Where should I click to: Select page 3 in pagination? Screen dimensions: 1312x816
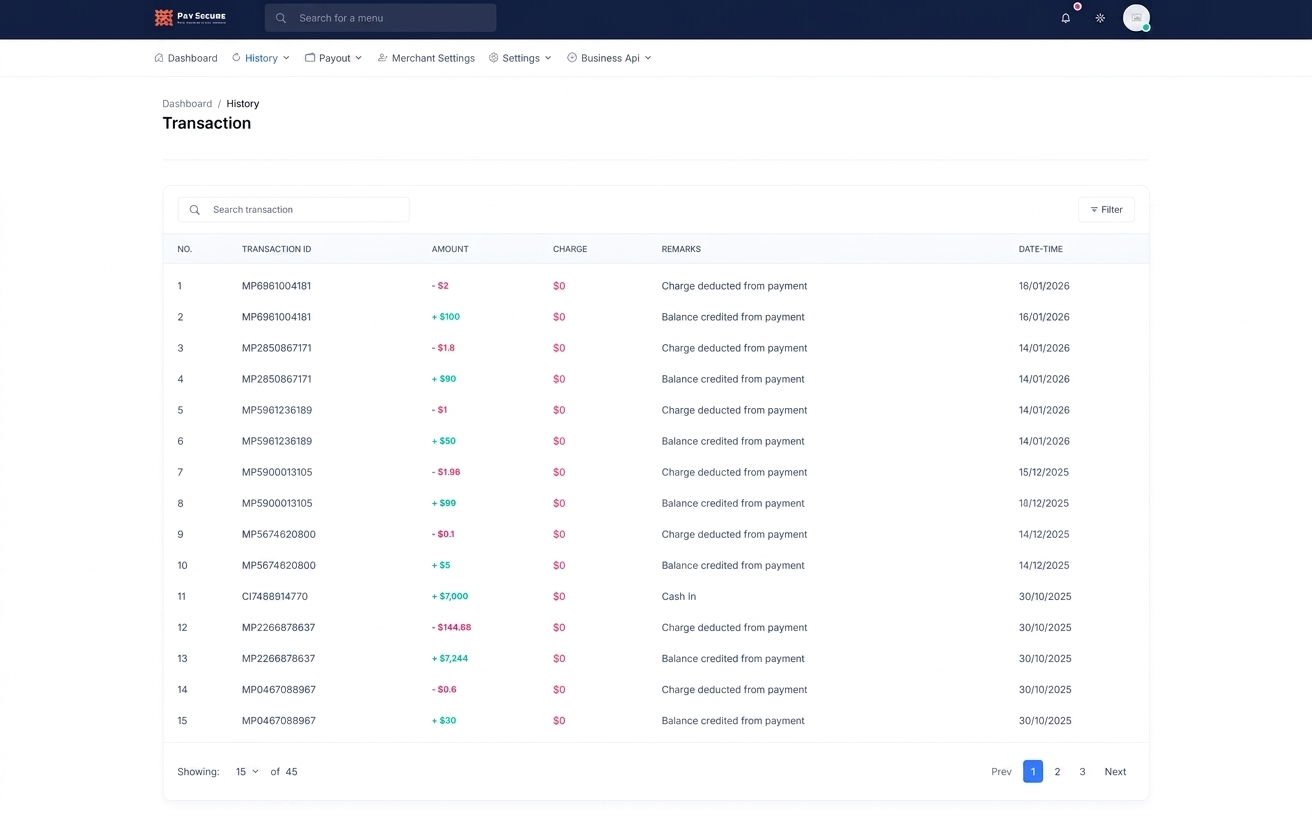coord(1082,772)
